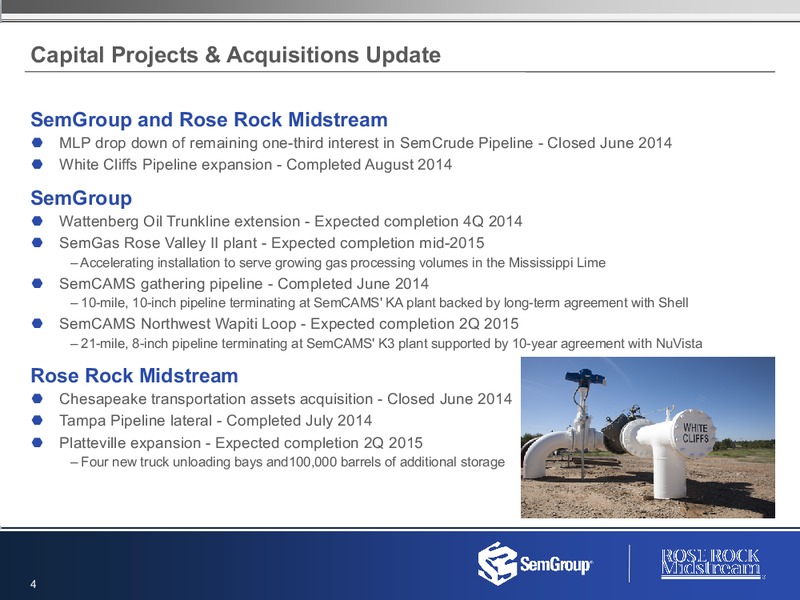Click the Platteville expansion bullet
Viewport: 800px width, 600px height.
[x=241, y=443]
